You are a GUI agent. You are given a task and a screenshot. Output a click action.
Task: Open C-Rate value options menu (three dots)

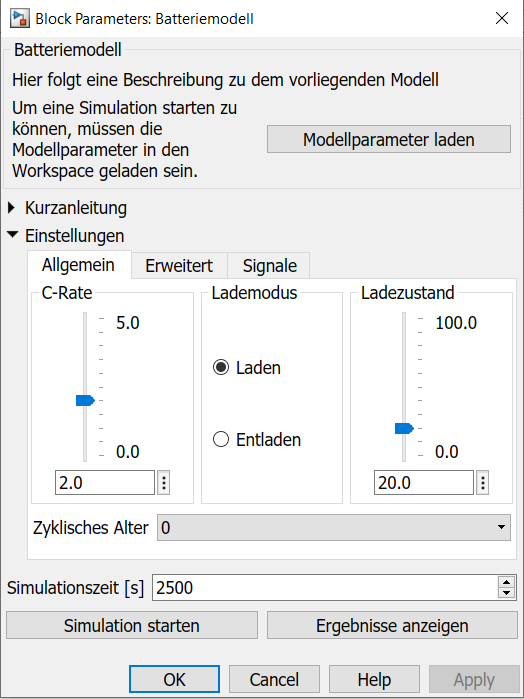click(x=164, y=482)
